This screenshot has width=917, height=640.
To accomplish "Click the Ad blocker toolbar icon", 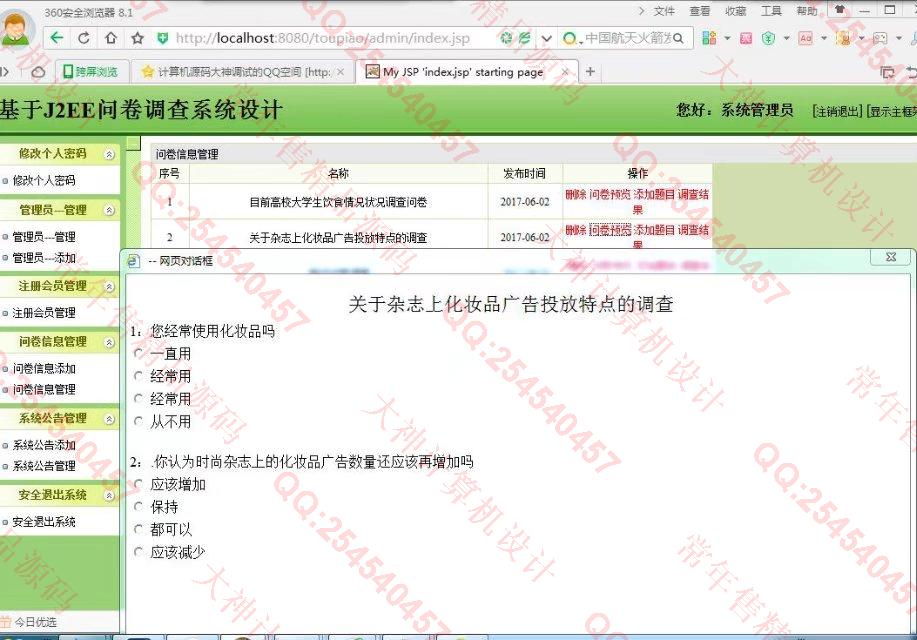I will 805,39.
